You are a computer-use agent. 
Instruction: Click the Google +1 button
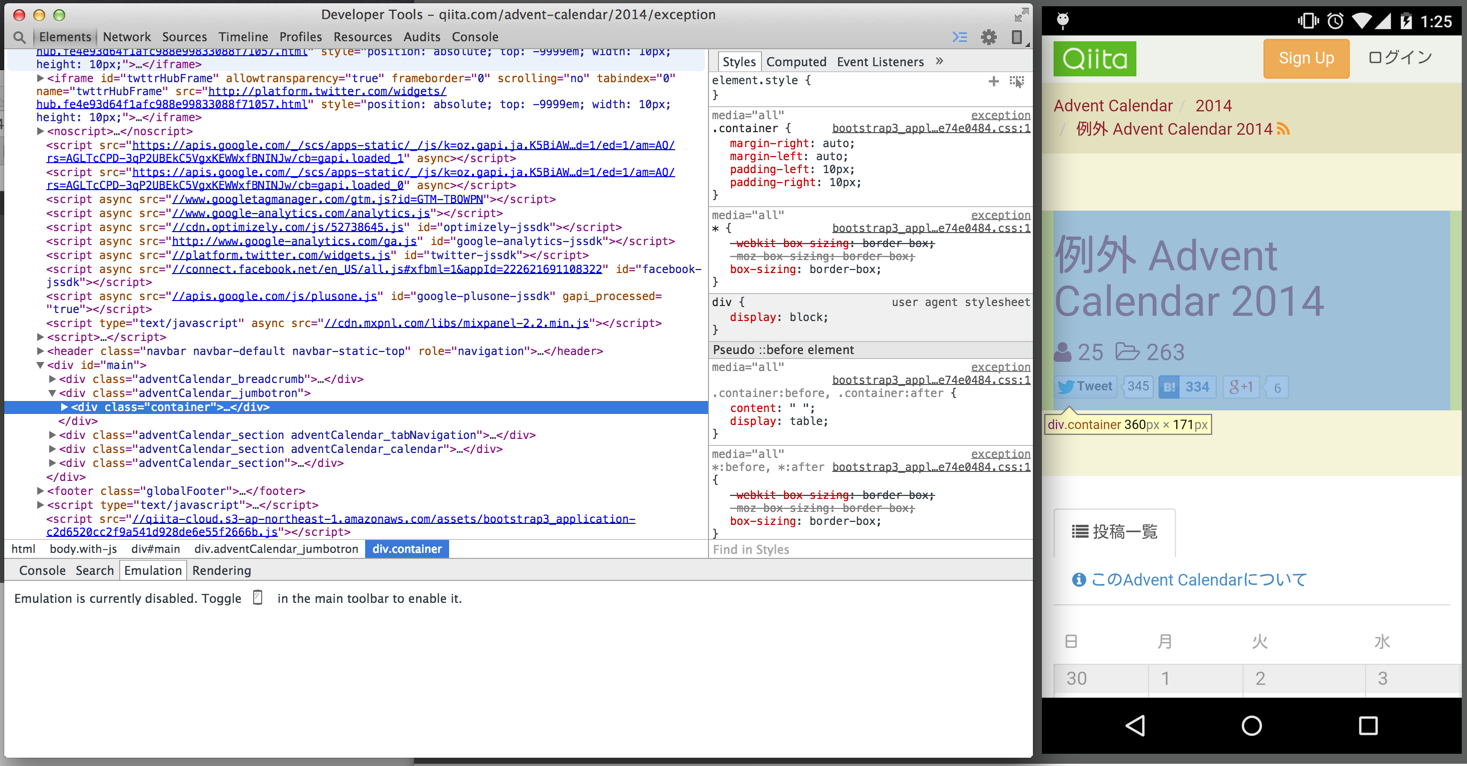pyautogui.click(x=1241, y=387)
